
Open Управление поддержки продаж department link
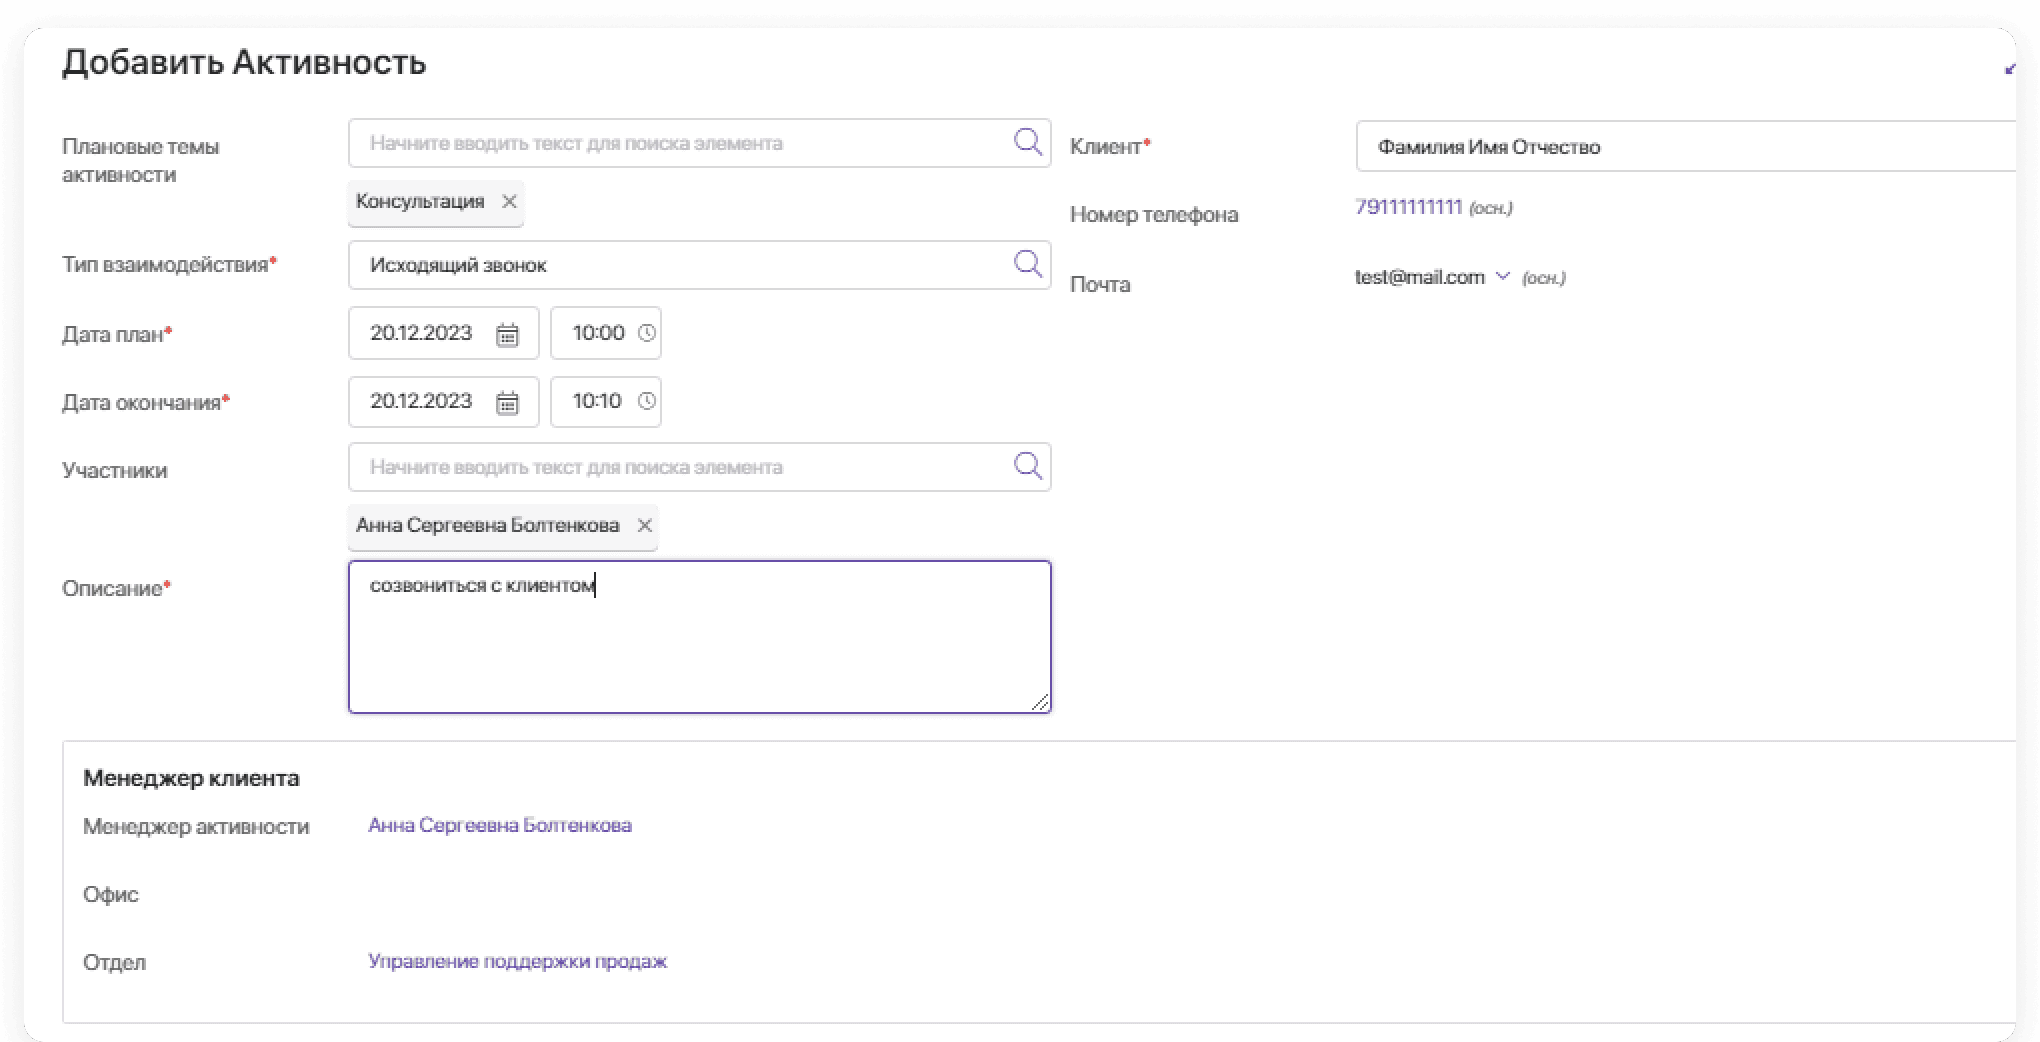pos(517,961)
